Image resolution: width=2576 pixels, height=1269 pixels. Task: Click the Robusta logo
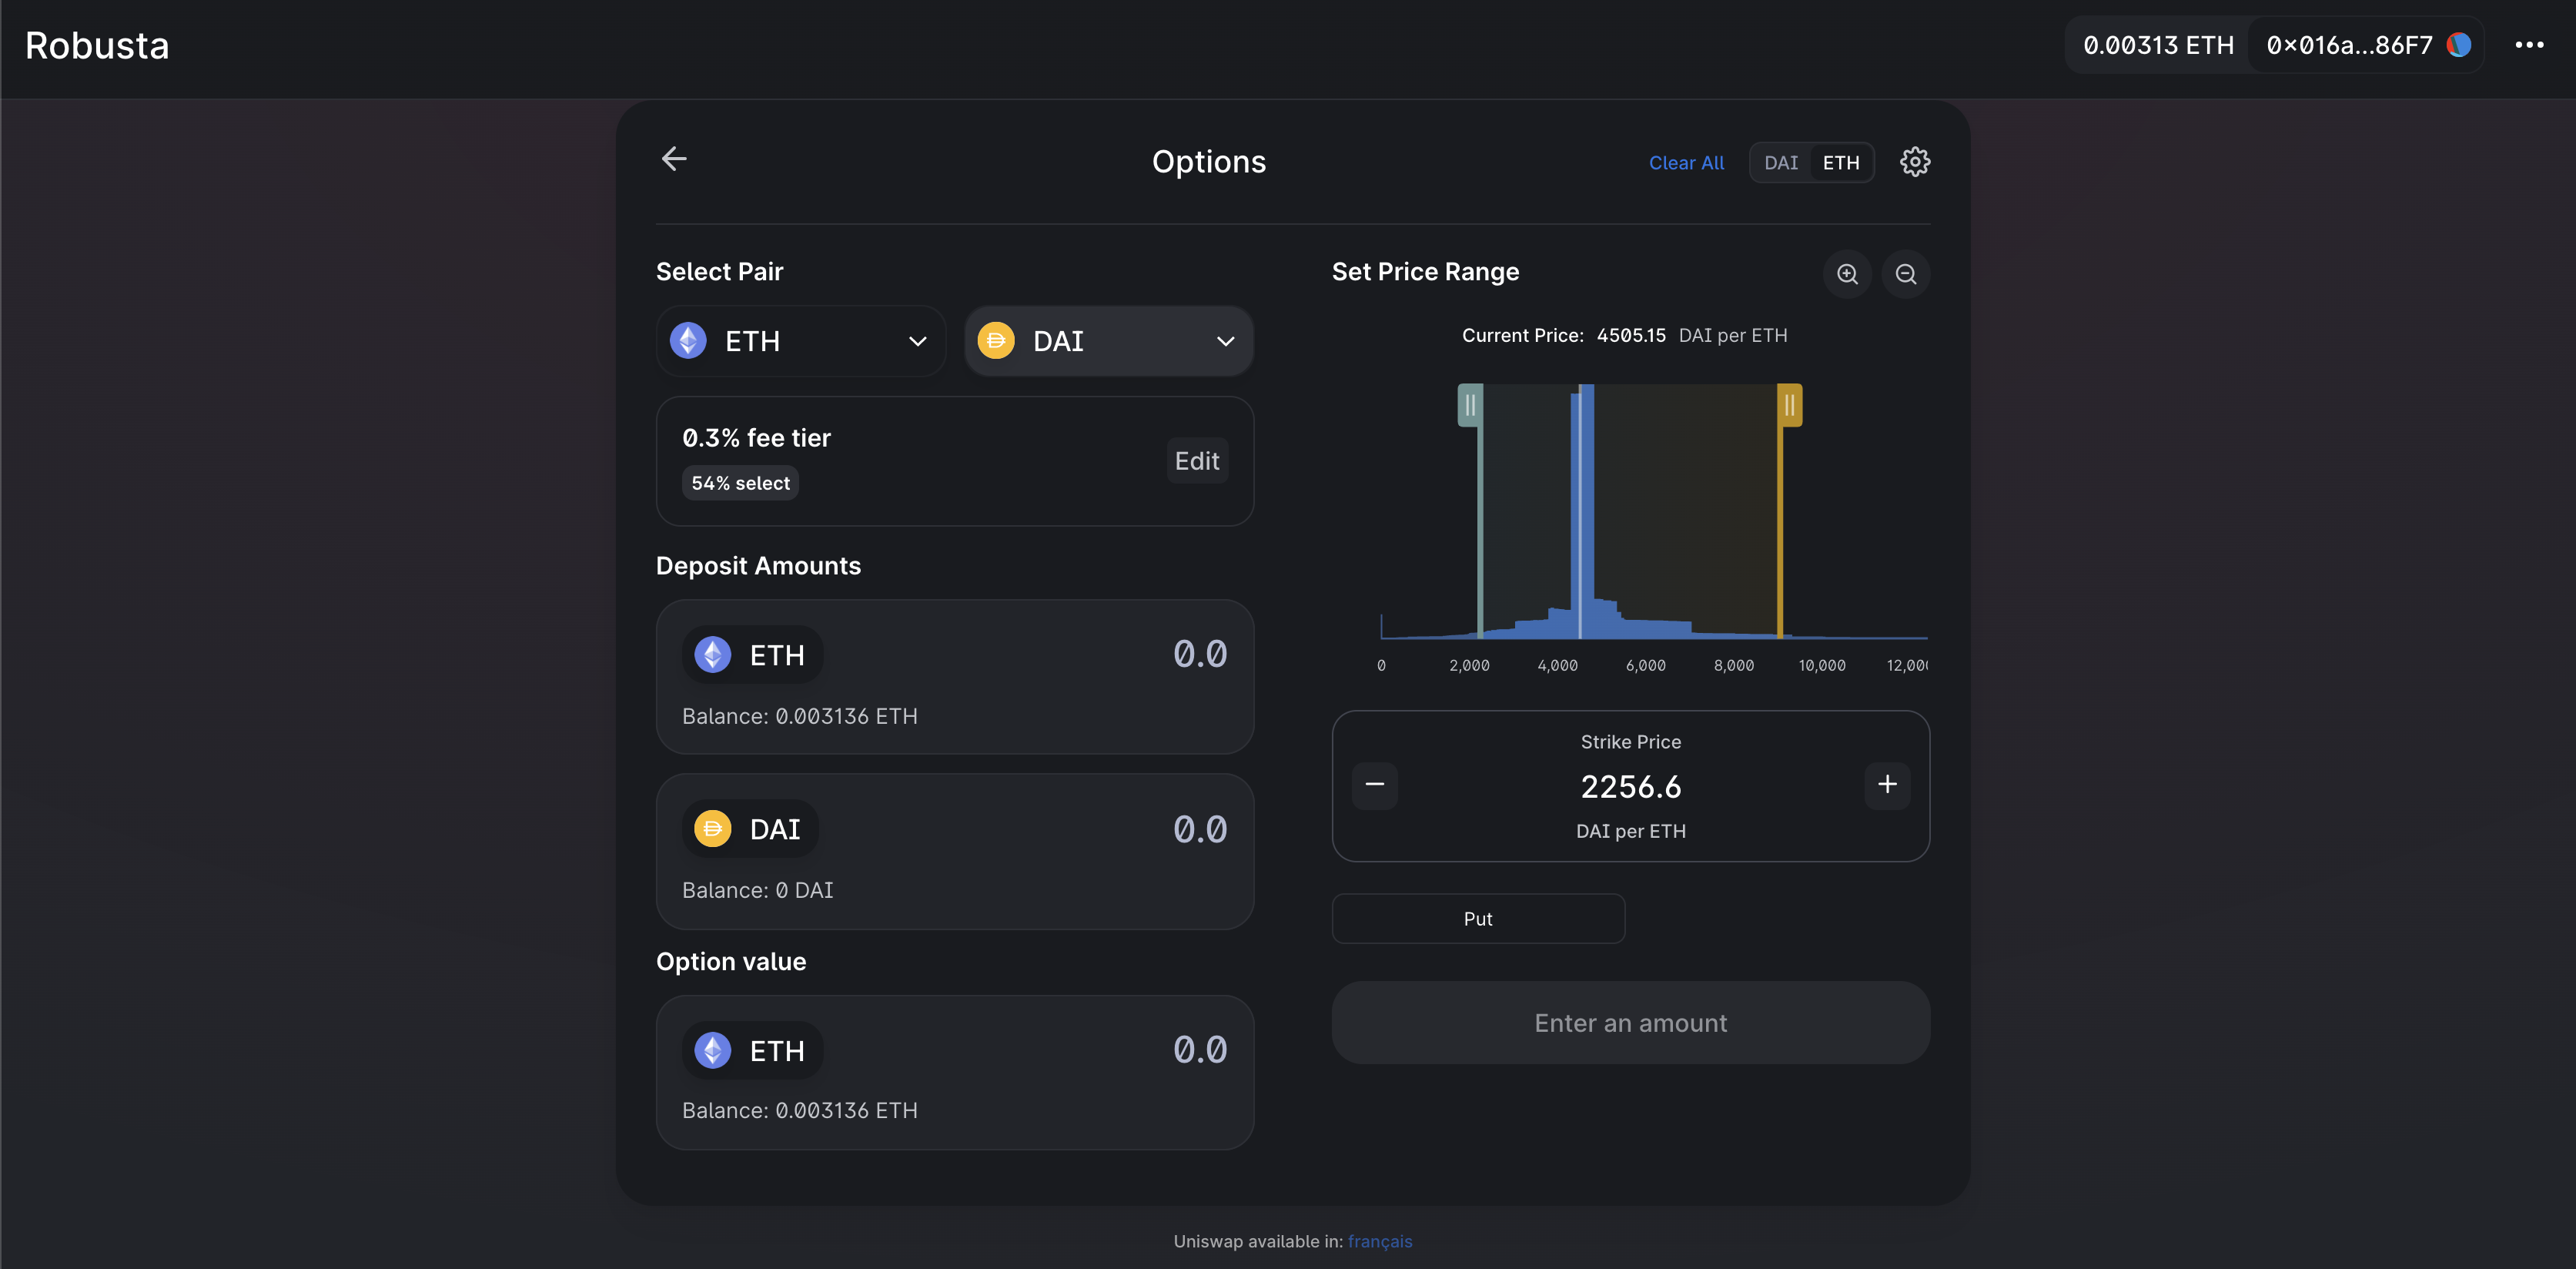tap(97, 46)
